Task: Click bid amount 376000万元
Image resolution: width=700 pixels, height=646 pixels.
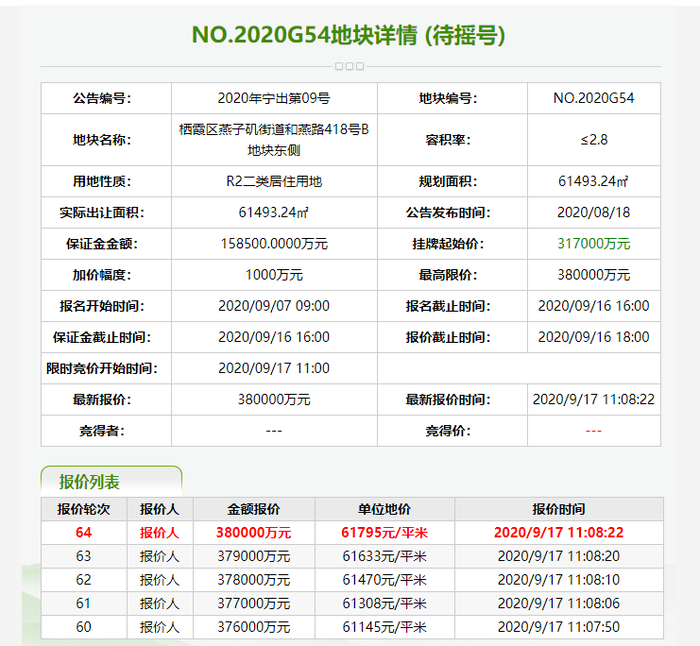Action: pyautogui.click(x=254, y=627)
